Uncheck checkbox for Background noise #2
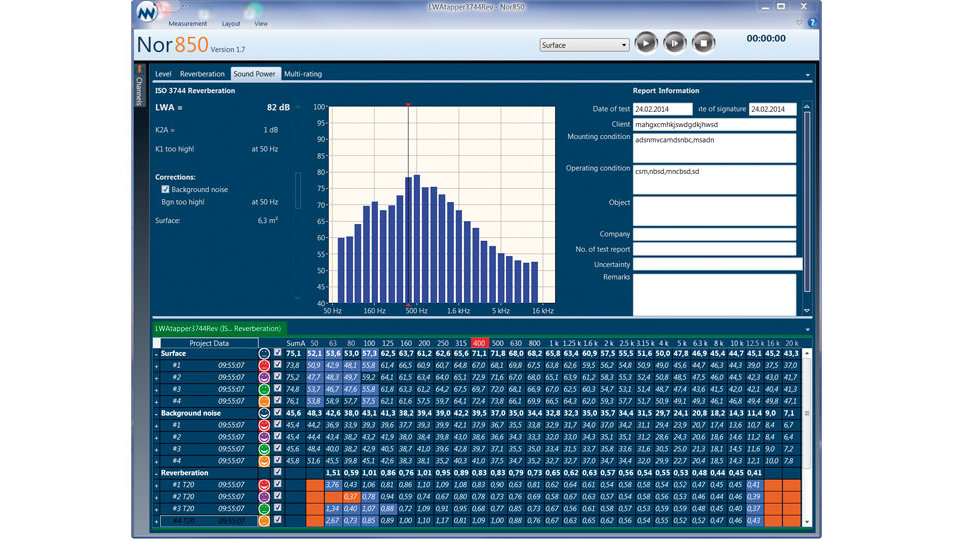 278,436
